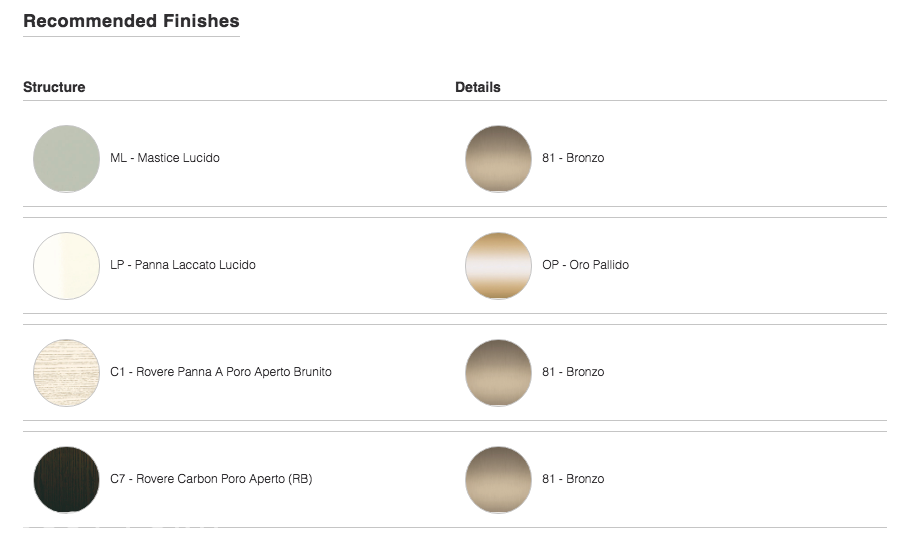This screenshot has height=556, width=910.
Task: Choose Bronzo swatch in the Rovere Carbon row
Action: pos(498,479)
